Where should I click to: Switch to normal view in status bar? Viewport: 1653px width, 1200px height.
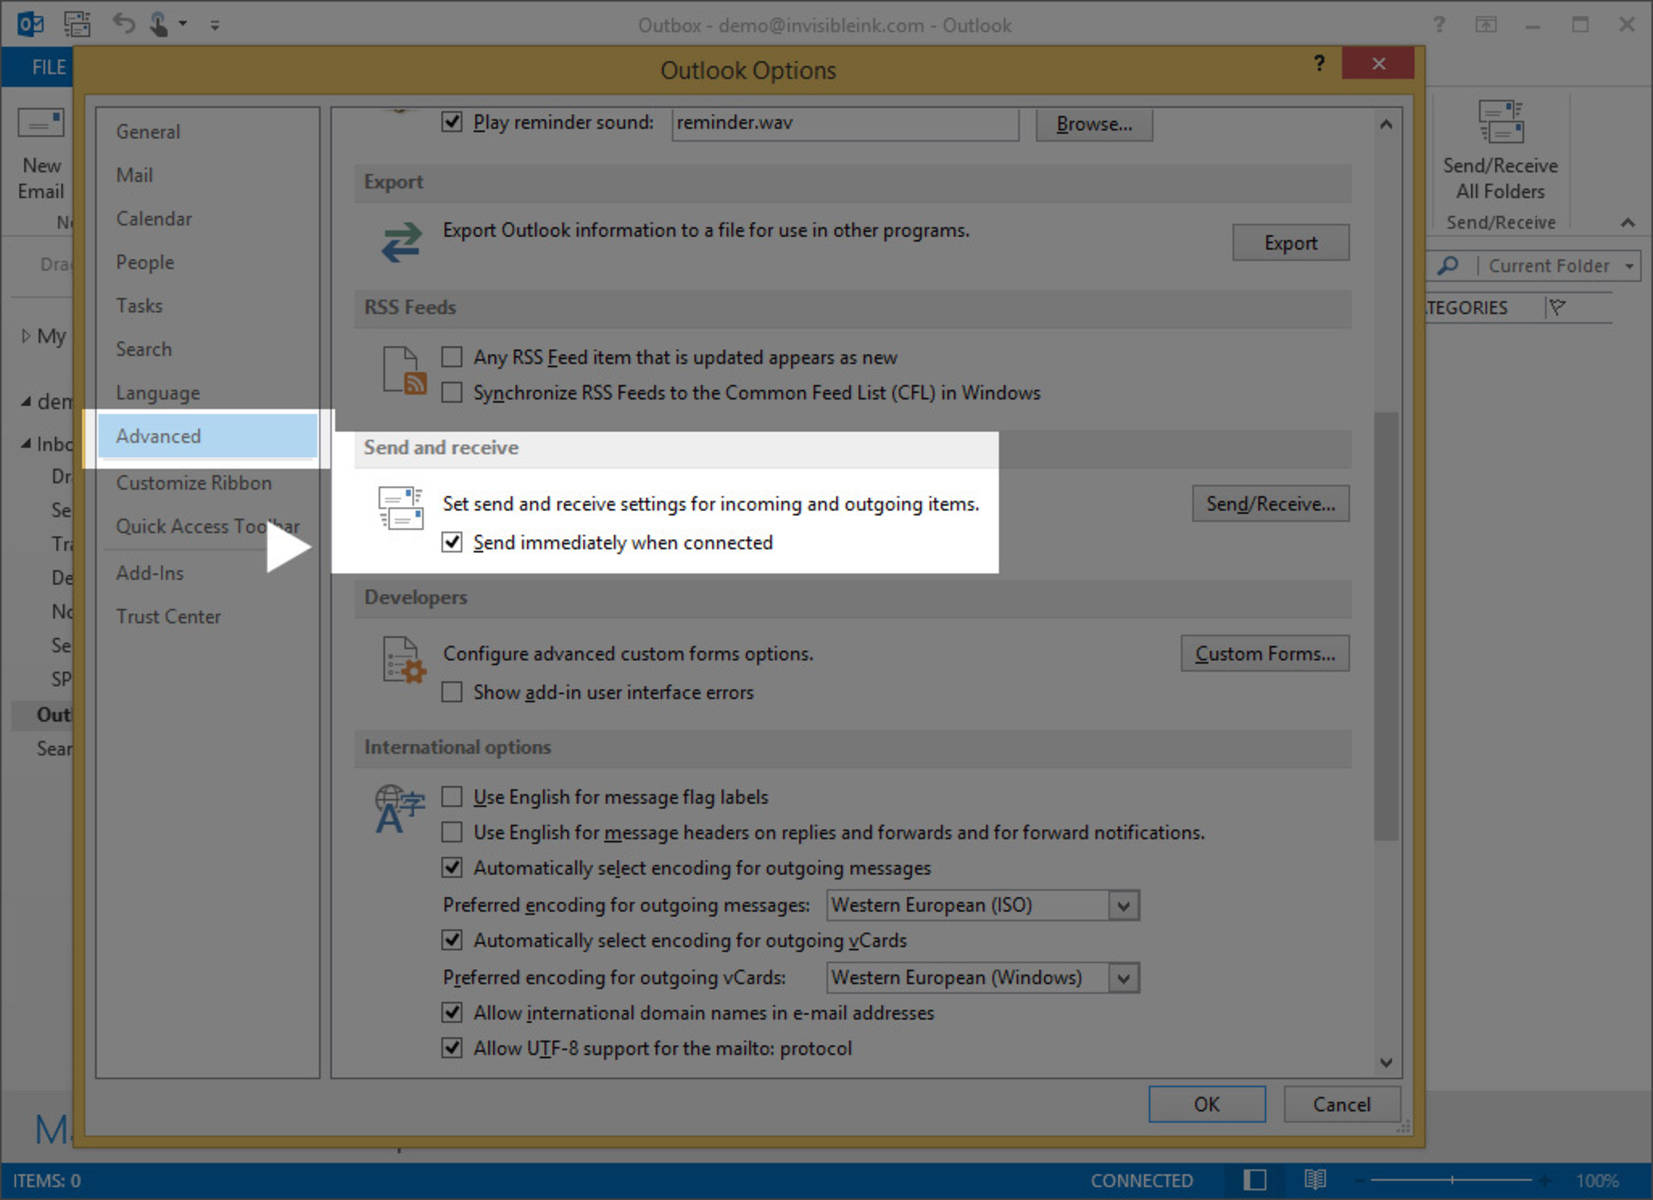[x=1255, y=1180]
